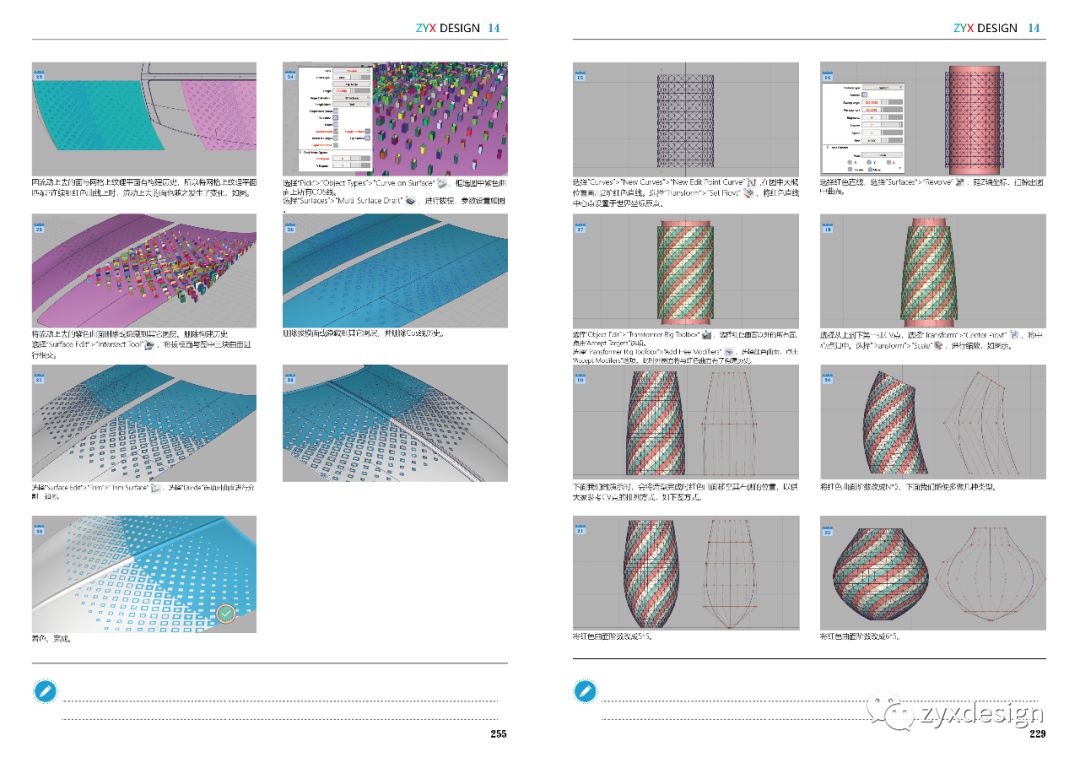Click step badge on tapered striped vase image
This screenshot has height=763, width=1080.
827,227
